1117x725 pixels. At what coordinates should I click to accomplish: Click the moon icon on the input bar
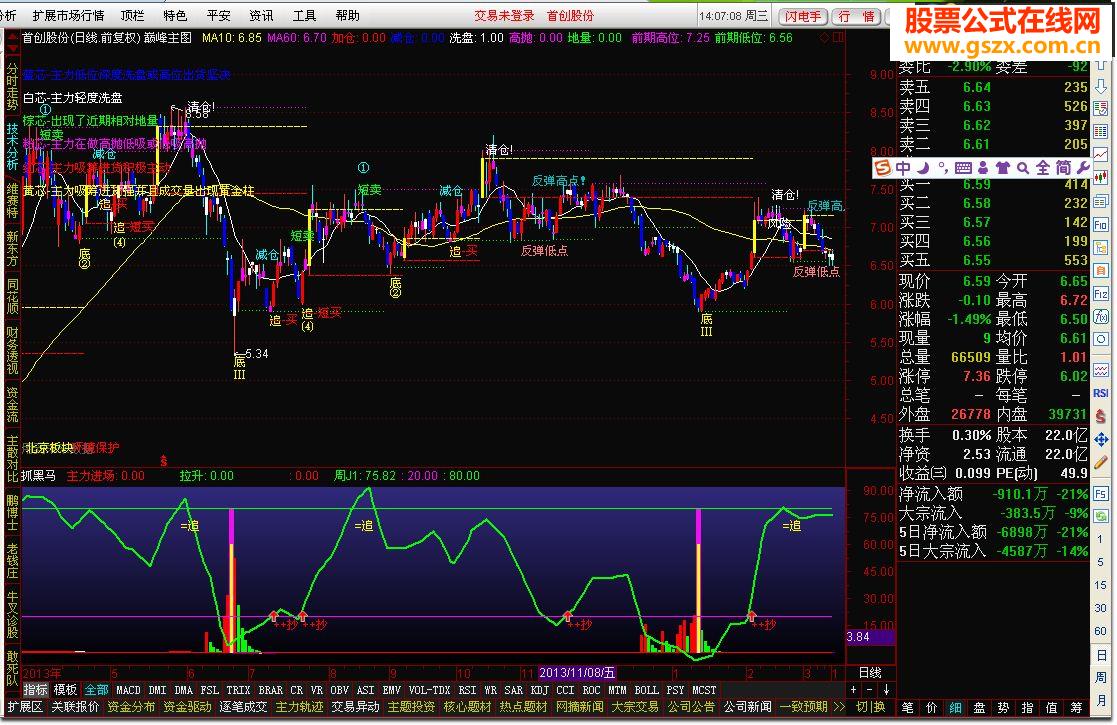click(923, 167)
